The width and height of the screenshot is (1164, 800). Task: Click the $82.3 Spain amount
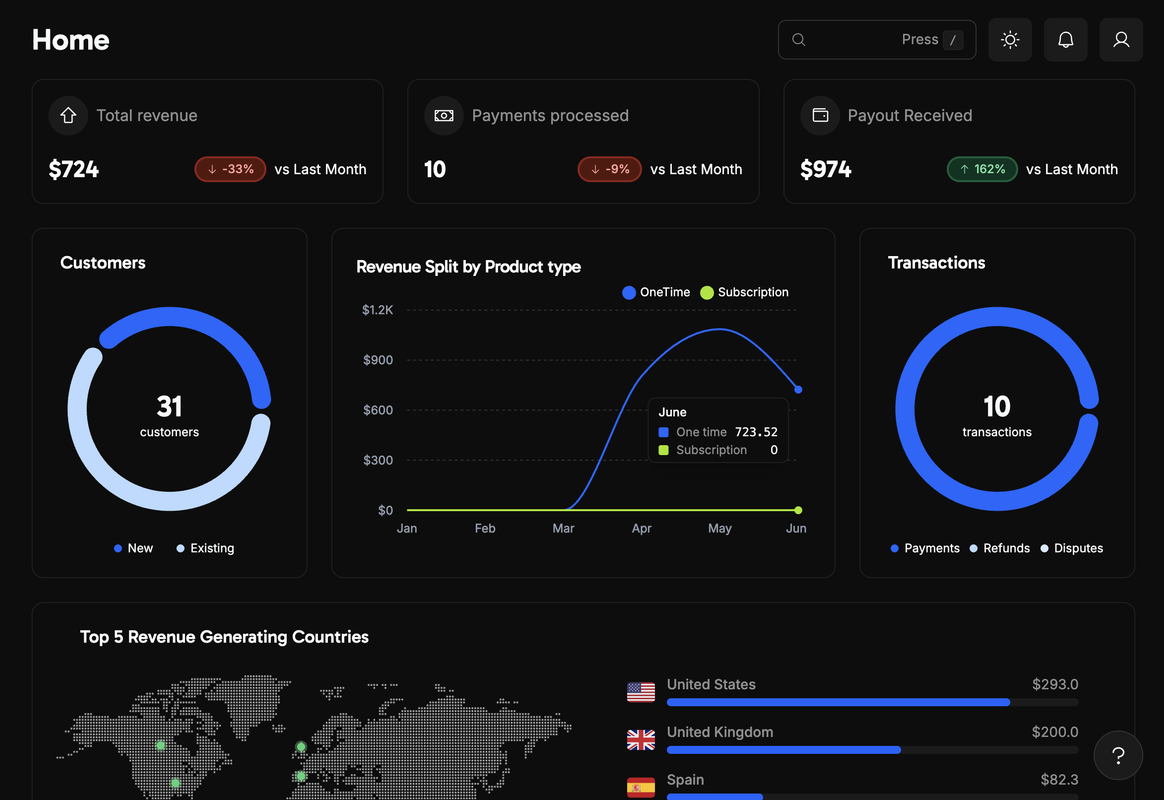(1059, 779)
